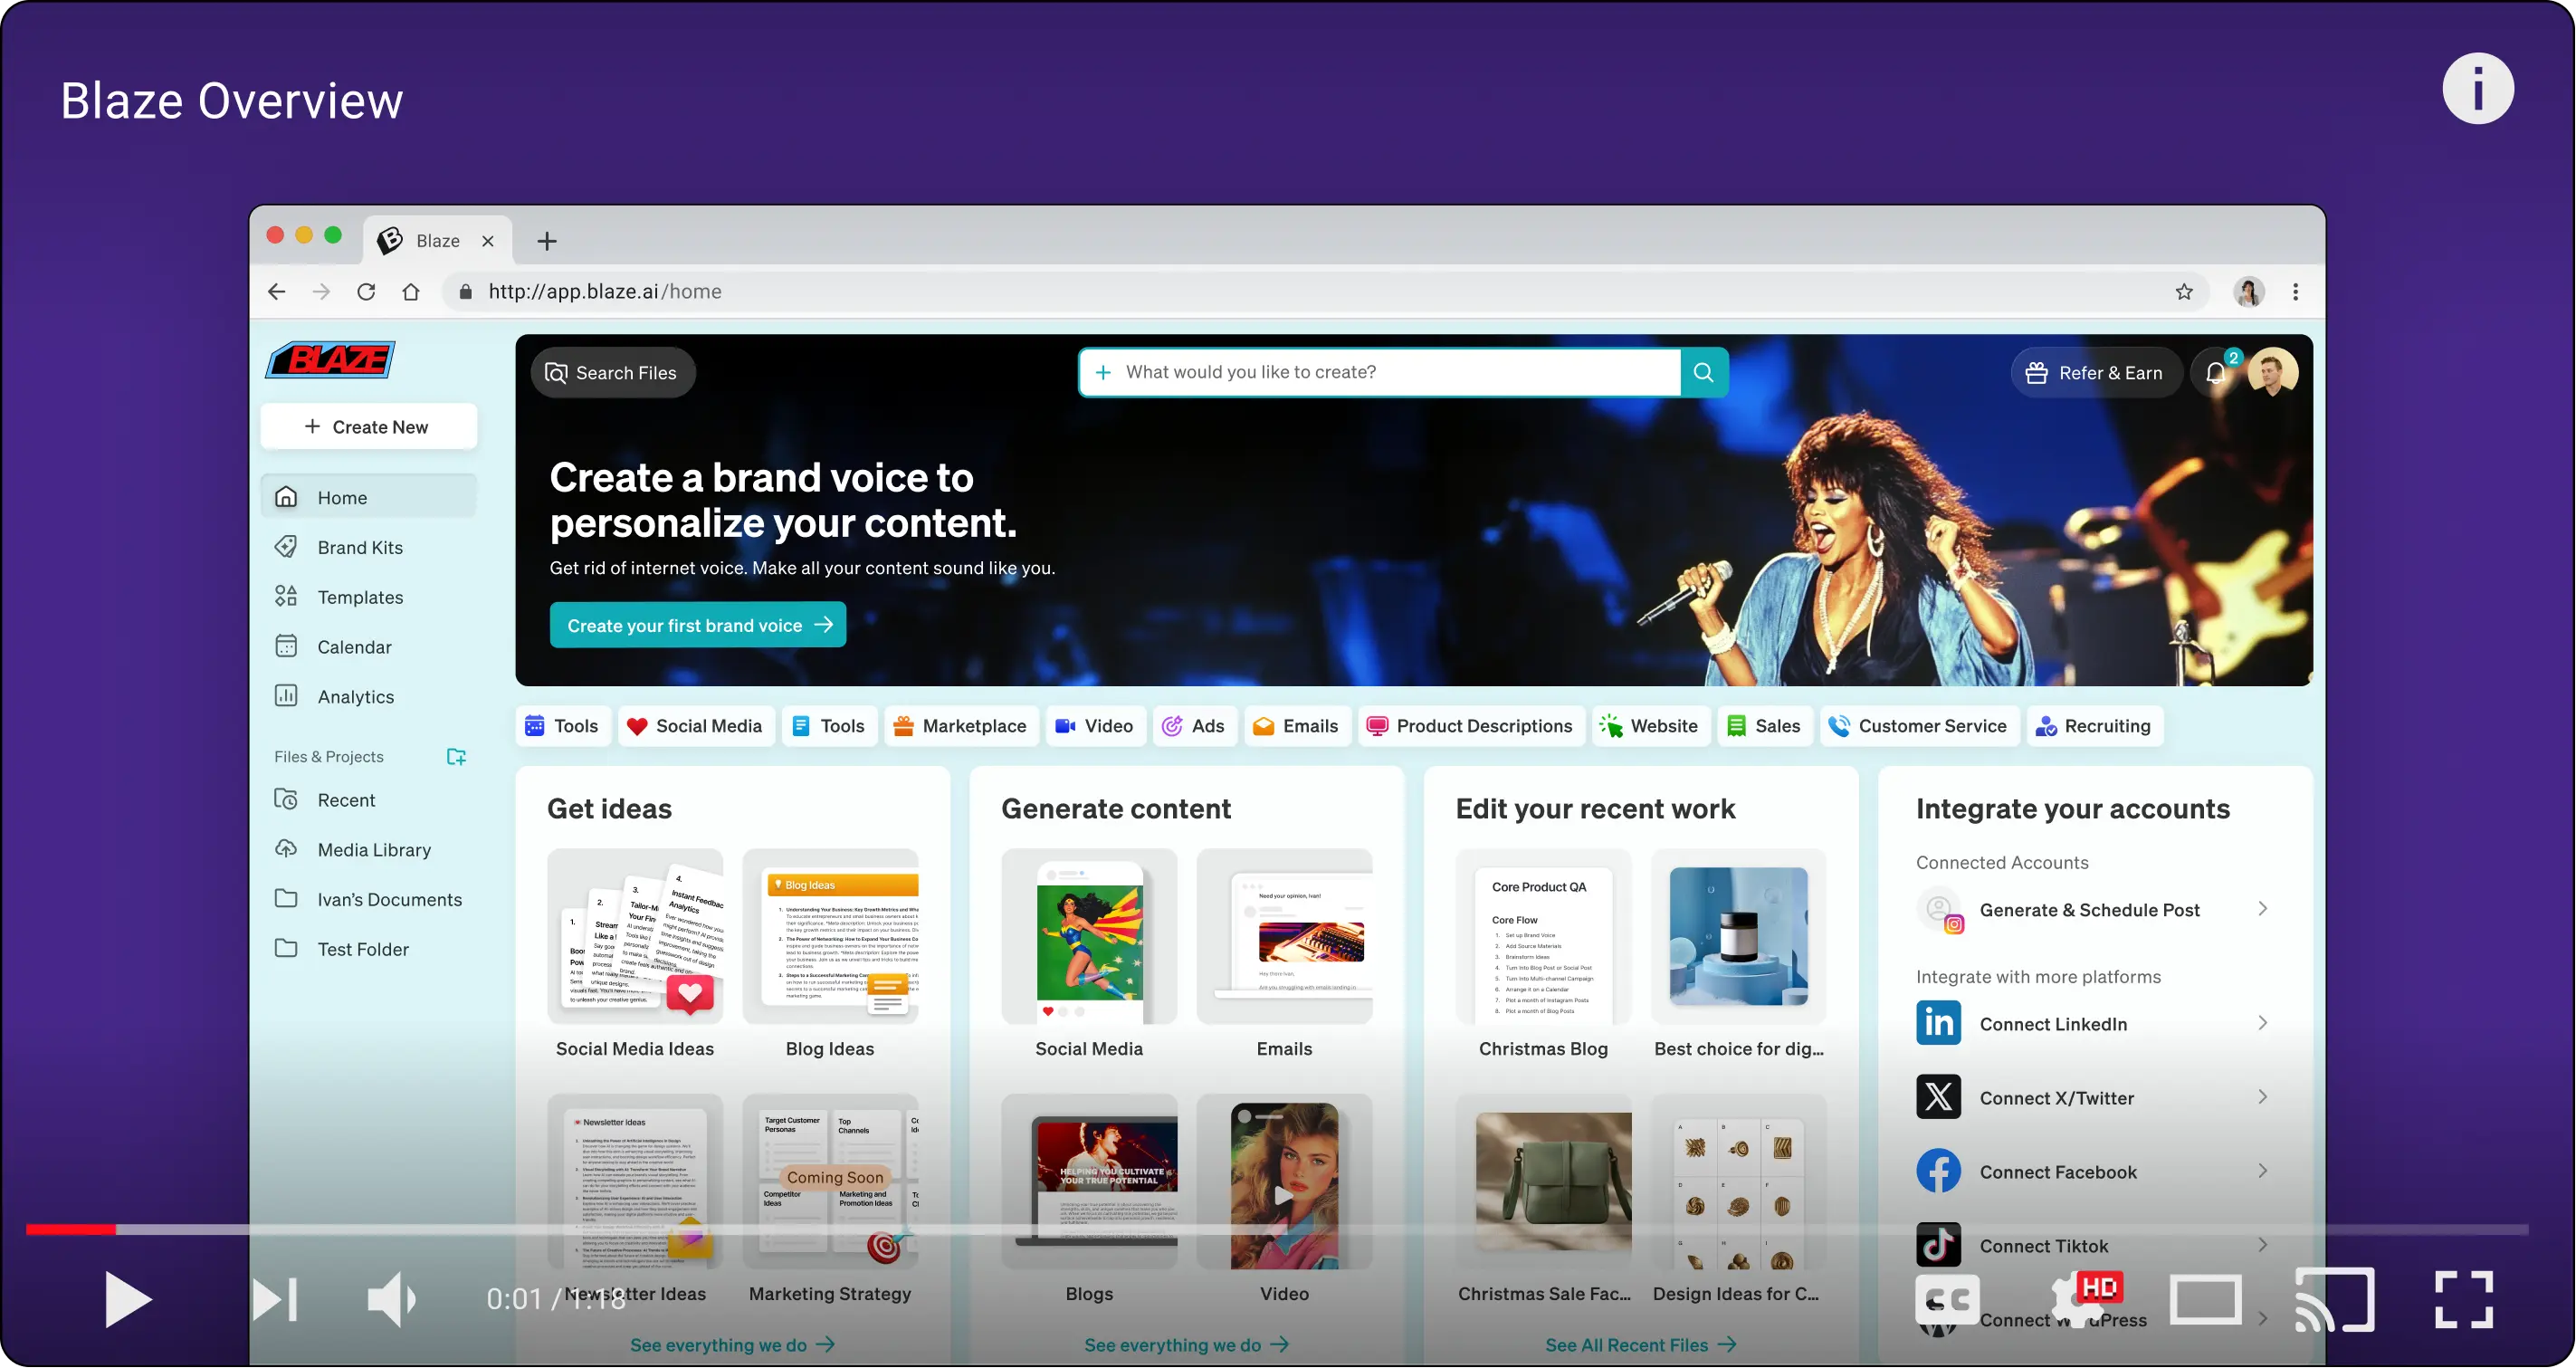Switch to theater mode

[x=2205, y=1299]
